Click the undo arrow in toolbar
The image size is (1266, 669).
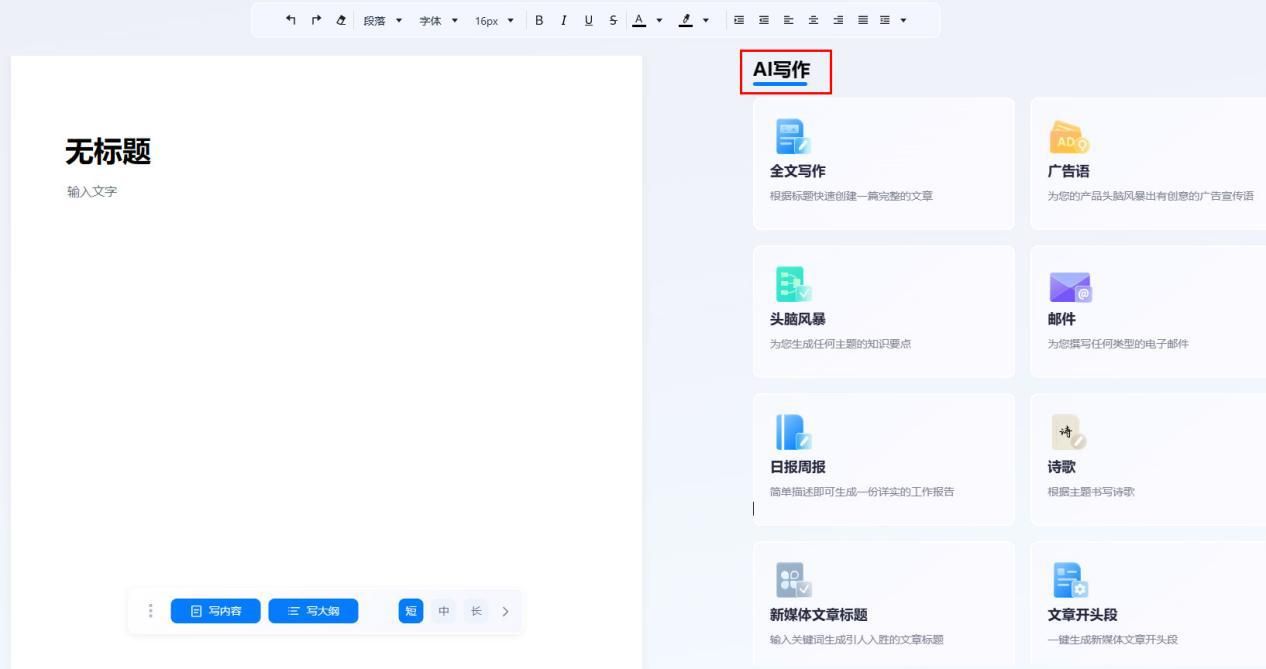(291, 20)
